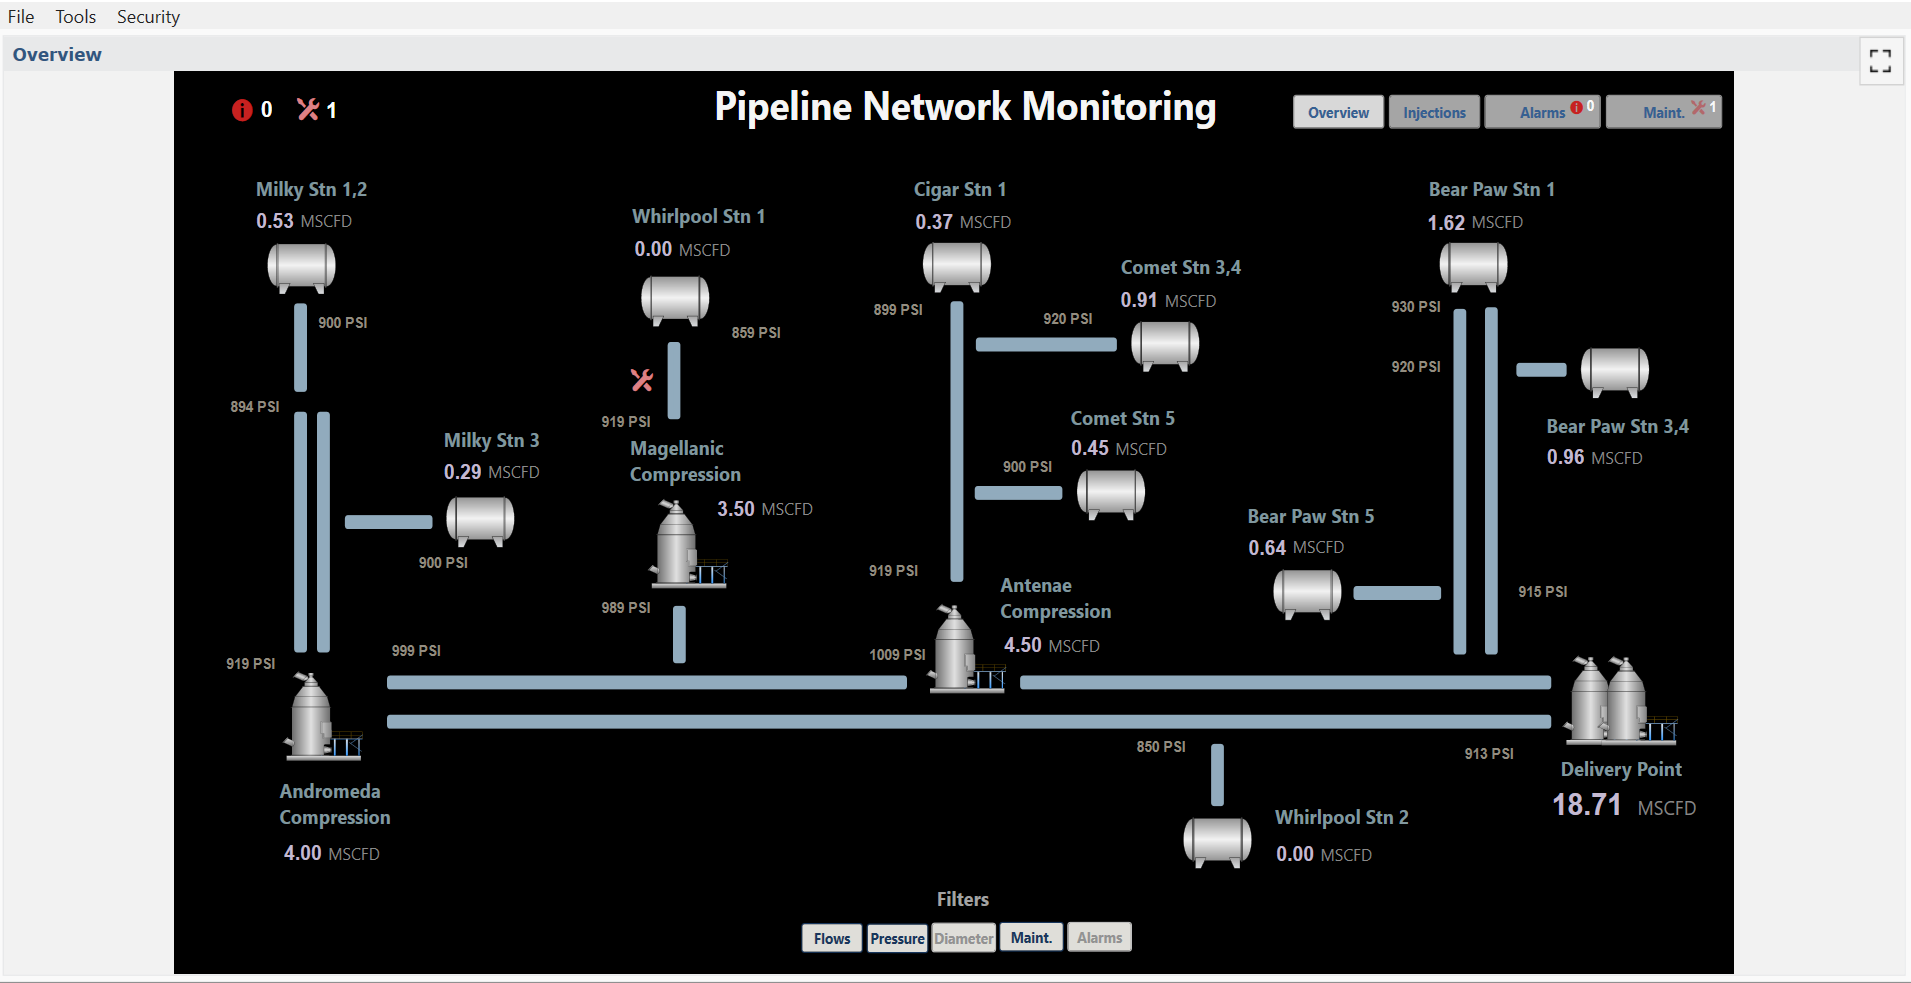The width and height of the screenshot is (1911, 983).
Task: Click the Comet Stn 5 vessel icon
Action: [1111, 492]
